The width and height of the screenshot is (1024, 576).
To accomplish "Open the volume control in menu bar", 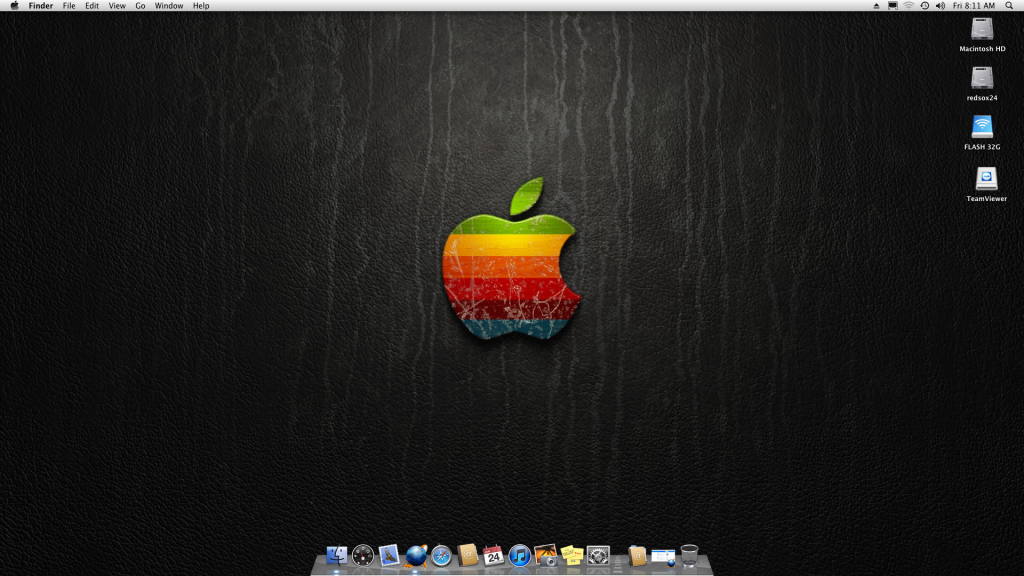I will click(x=940, y=6).
